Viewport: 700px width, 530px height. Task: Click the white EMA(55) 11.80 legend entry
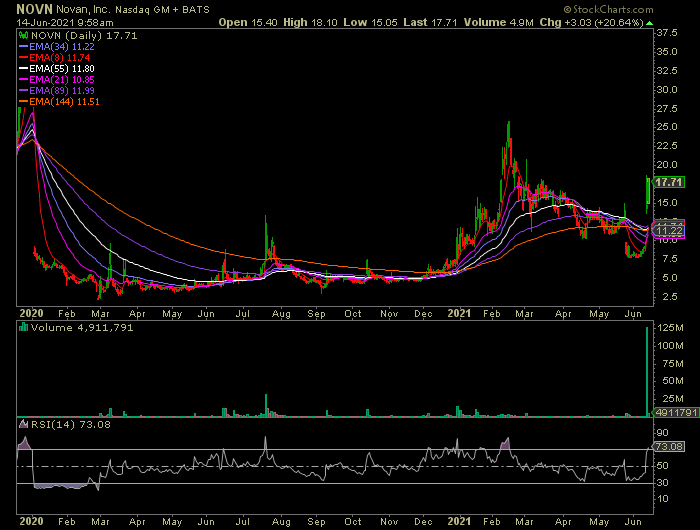tap(57, 69)
